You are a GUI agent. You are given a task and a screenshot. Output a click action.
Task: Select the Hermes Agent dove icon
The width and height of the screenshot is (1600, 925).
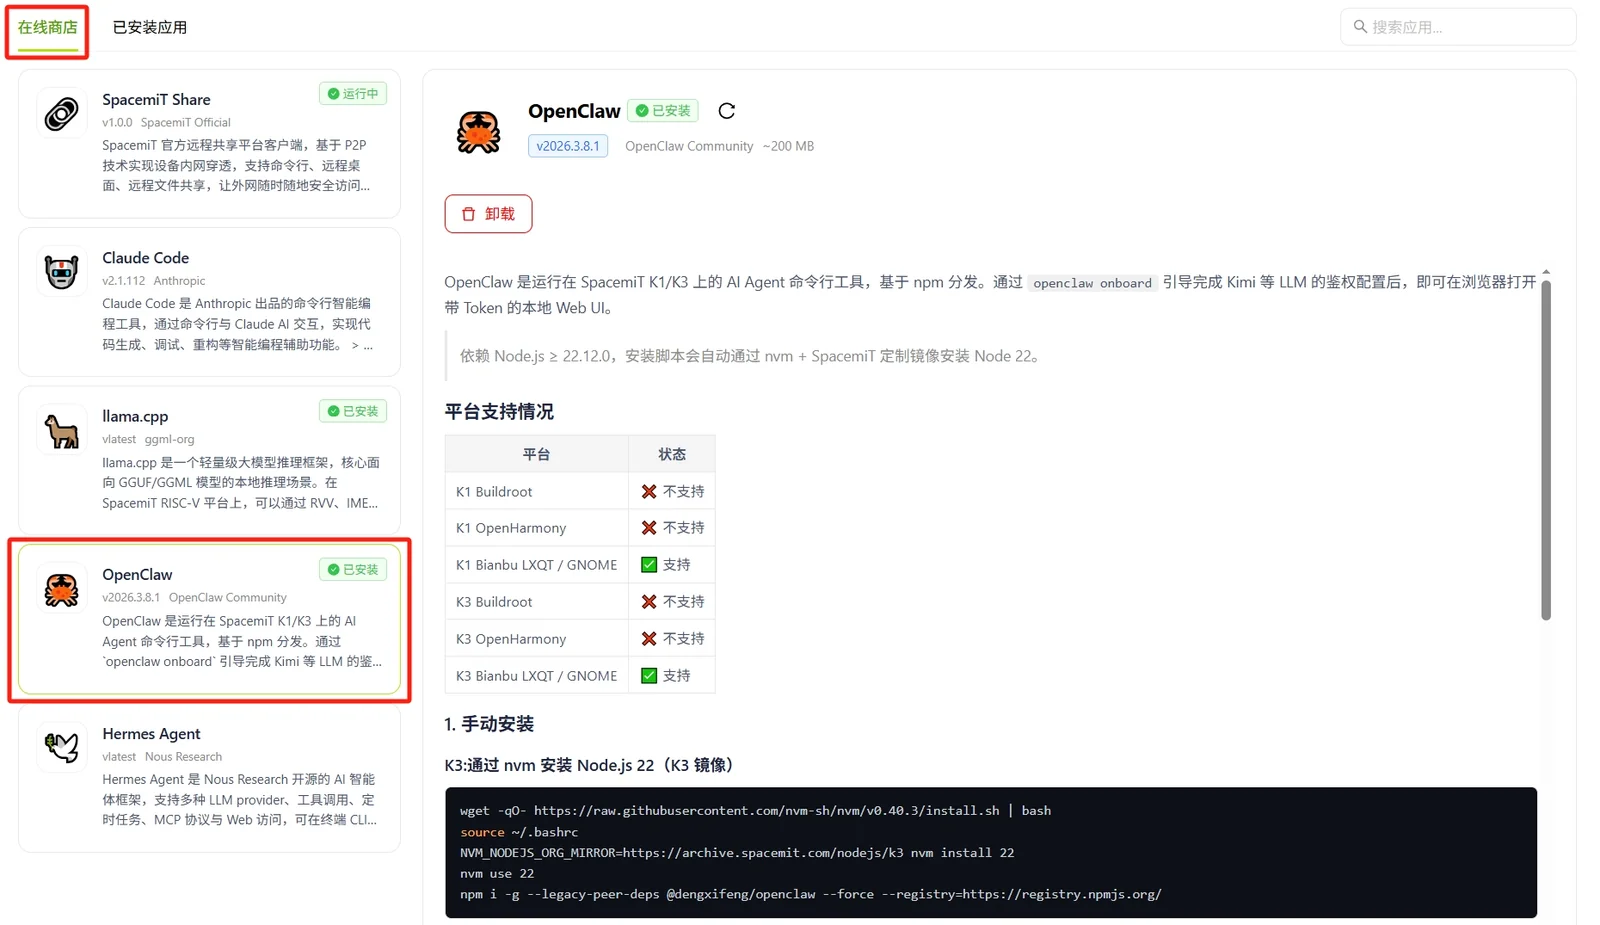62,748
